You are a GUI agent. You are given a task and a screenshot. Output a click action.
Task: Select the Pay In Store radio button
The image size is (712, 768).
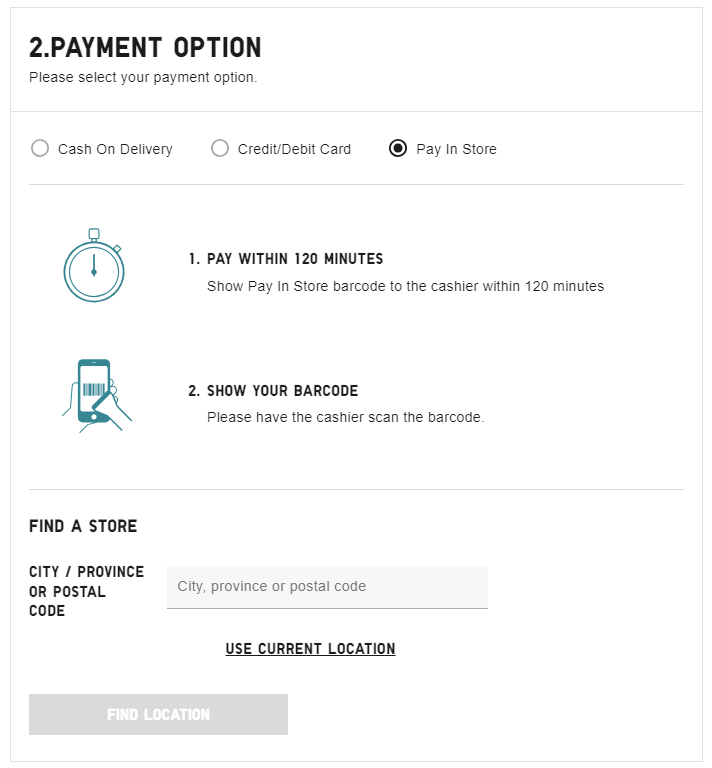pos(398,149)
